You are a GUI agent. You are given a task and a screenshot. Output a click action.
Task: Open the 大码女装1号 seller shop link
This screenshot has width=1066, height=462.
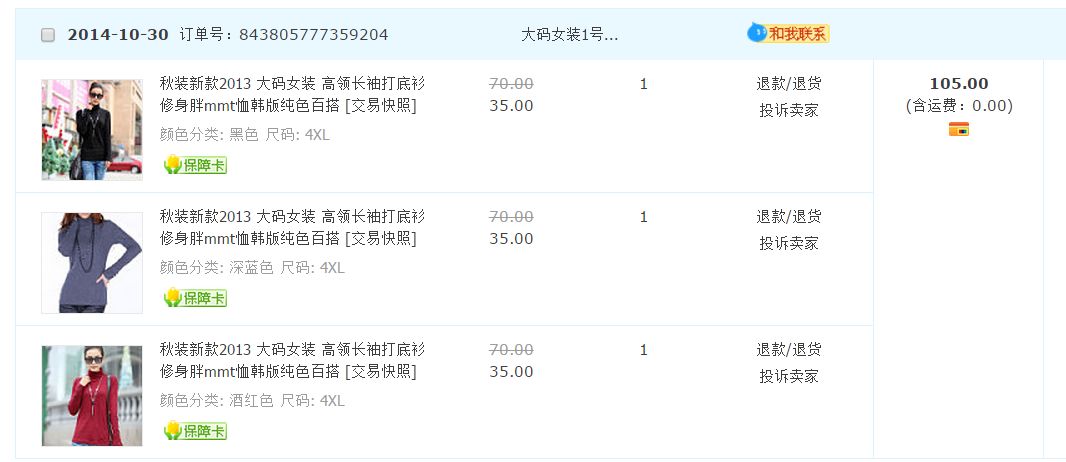569,35
